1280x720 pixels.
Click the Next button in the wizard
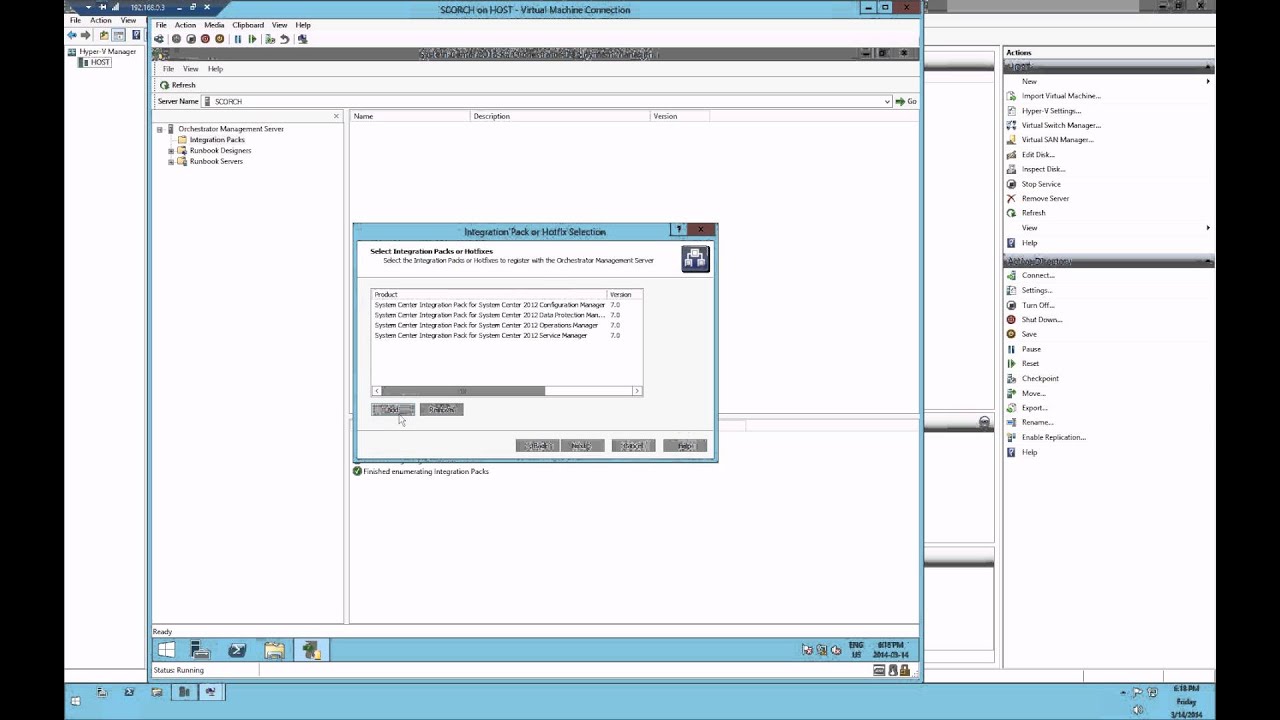[583, 445]
